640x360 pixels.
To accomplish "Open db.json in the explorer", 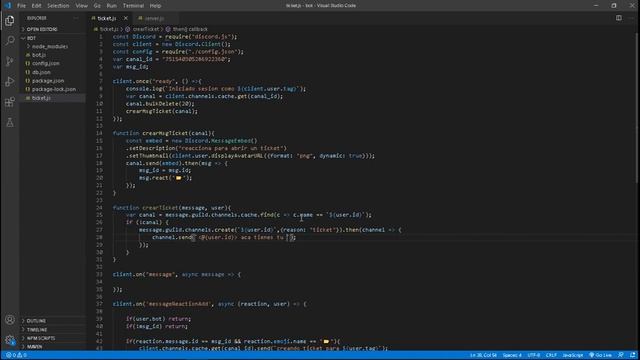I will [41, 72].
